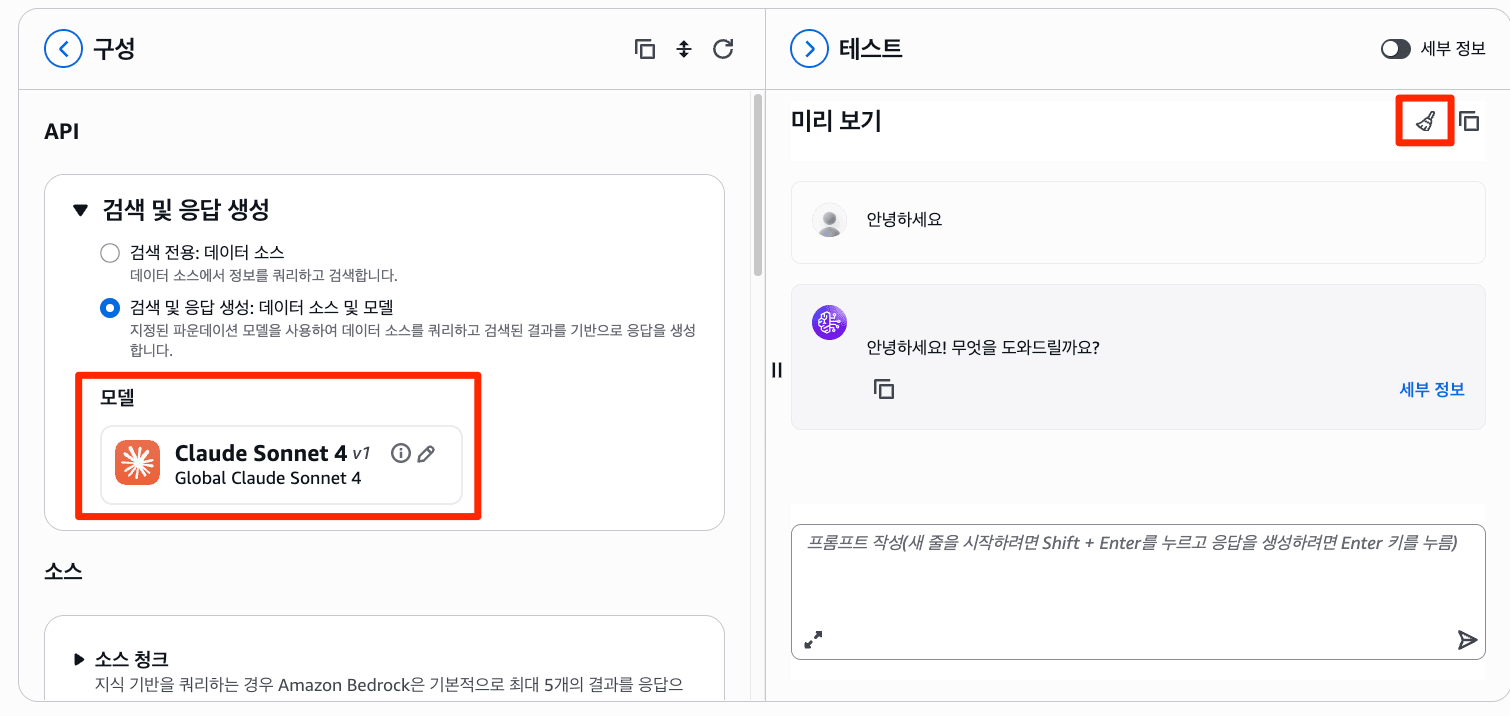Viewport: 1510px width, 716px height.
Task: Click the panel divider handle between 구성 and 테스트
Action: click(x=777, y=370)
